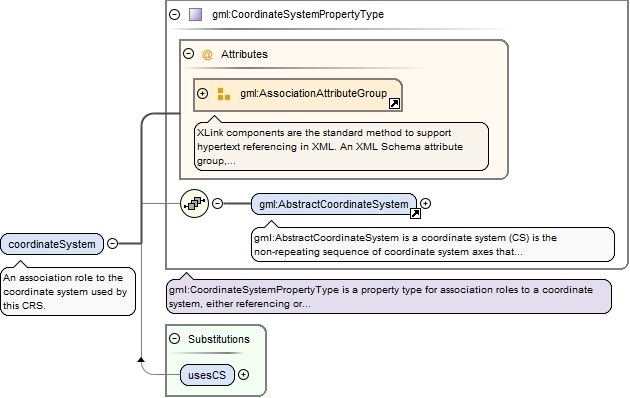Image resolution: width=630 pixels, height=398 pixels.
Task: Click the sequence compositor circle icon
Action: 194,204
